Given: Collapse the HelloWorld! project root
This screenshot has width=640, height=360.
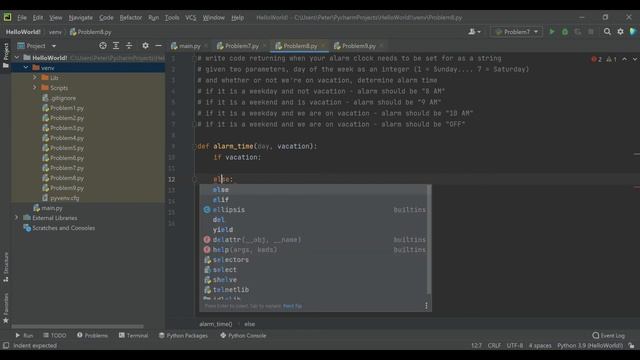Looking at the screenshot, I should point(17,58).
